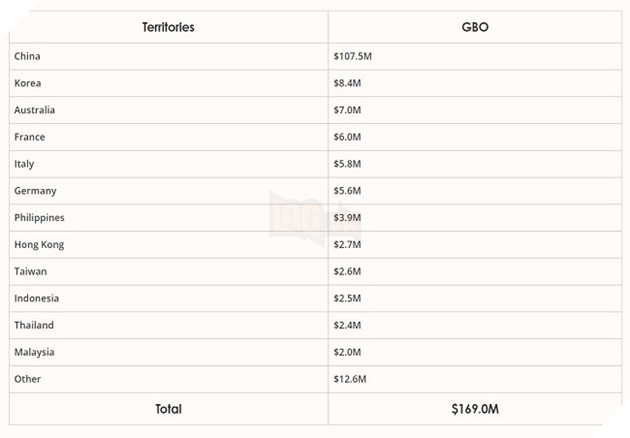
Task: Select the Taiwan territory cell
Action: (x=30, y=271)
